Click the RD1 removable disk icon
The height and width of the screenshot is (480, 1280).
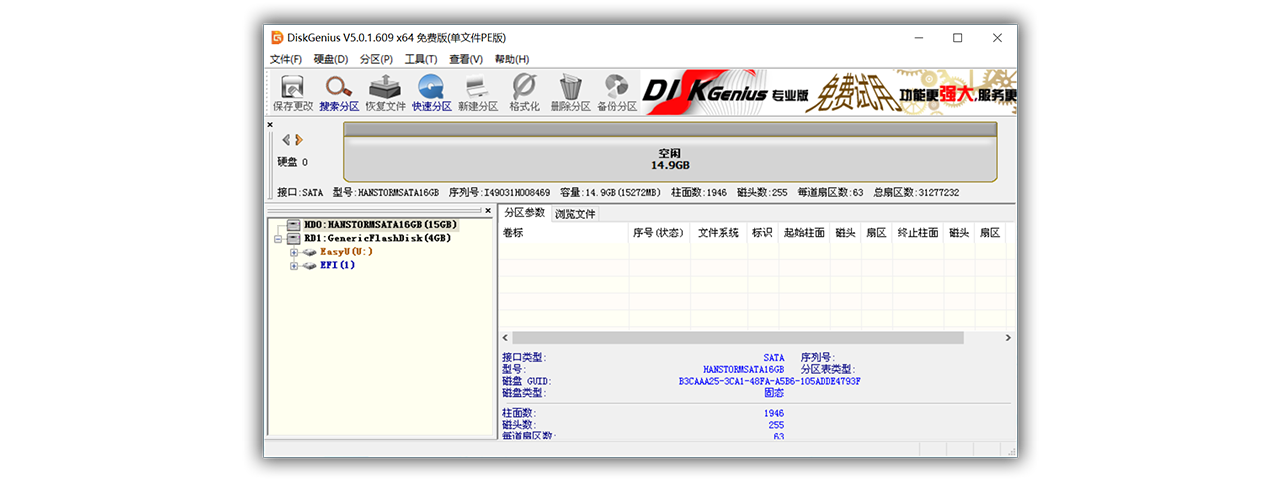pyautogui.click(x=294, y=239)
